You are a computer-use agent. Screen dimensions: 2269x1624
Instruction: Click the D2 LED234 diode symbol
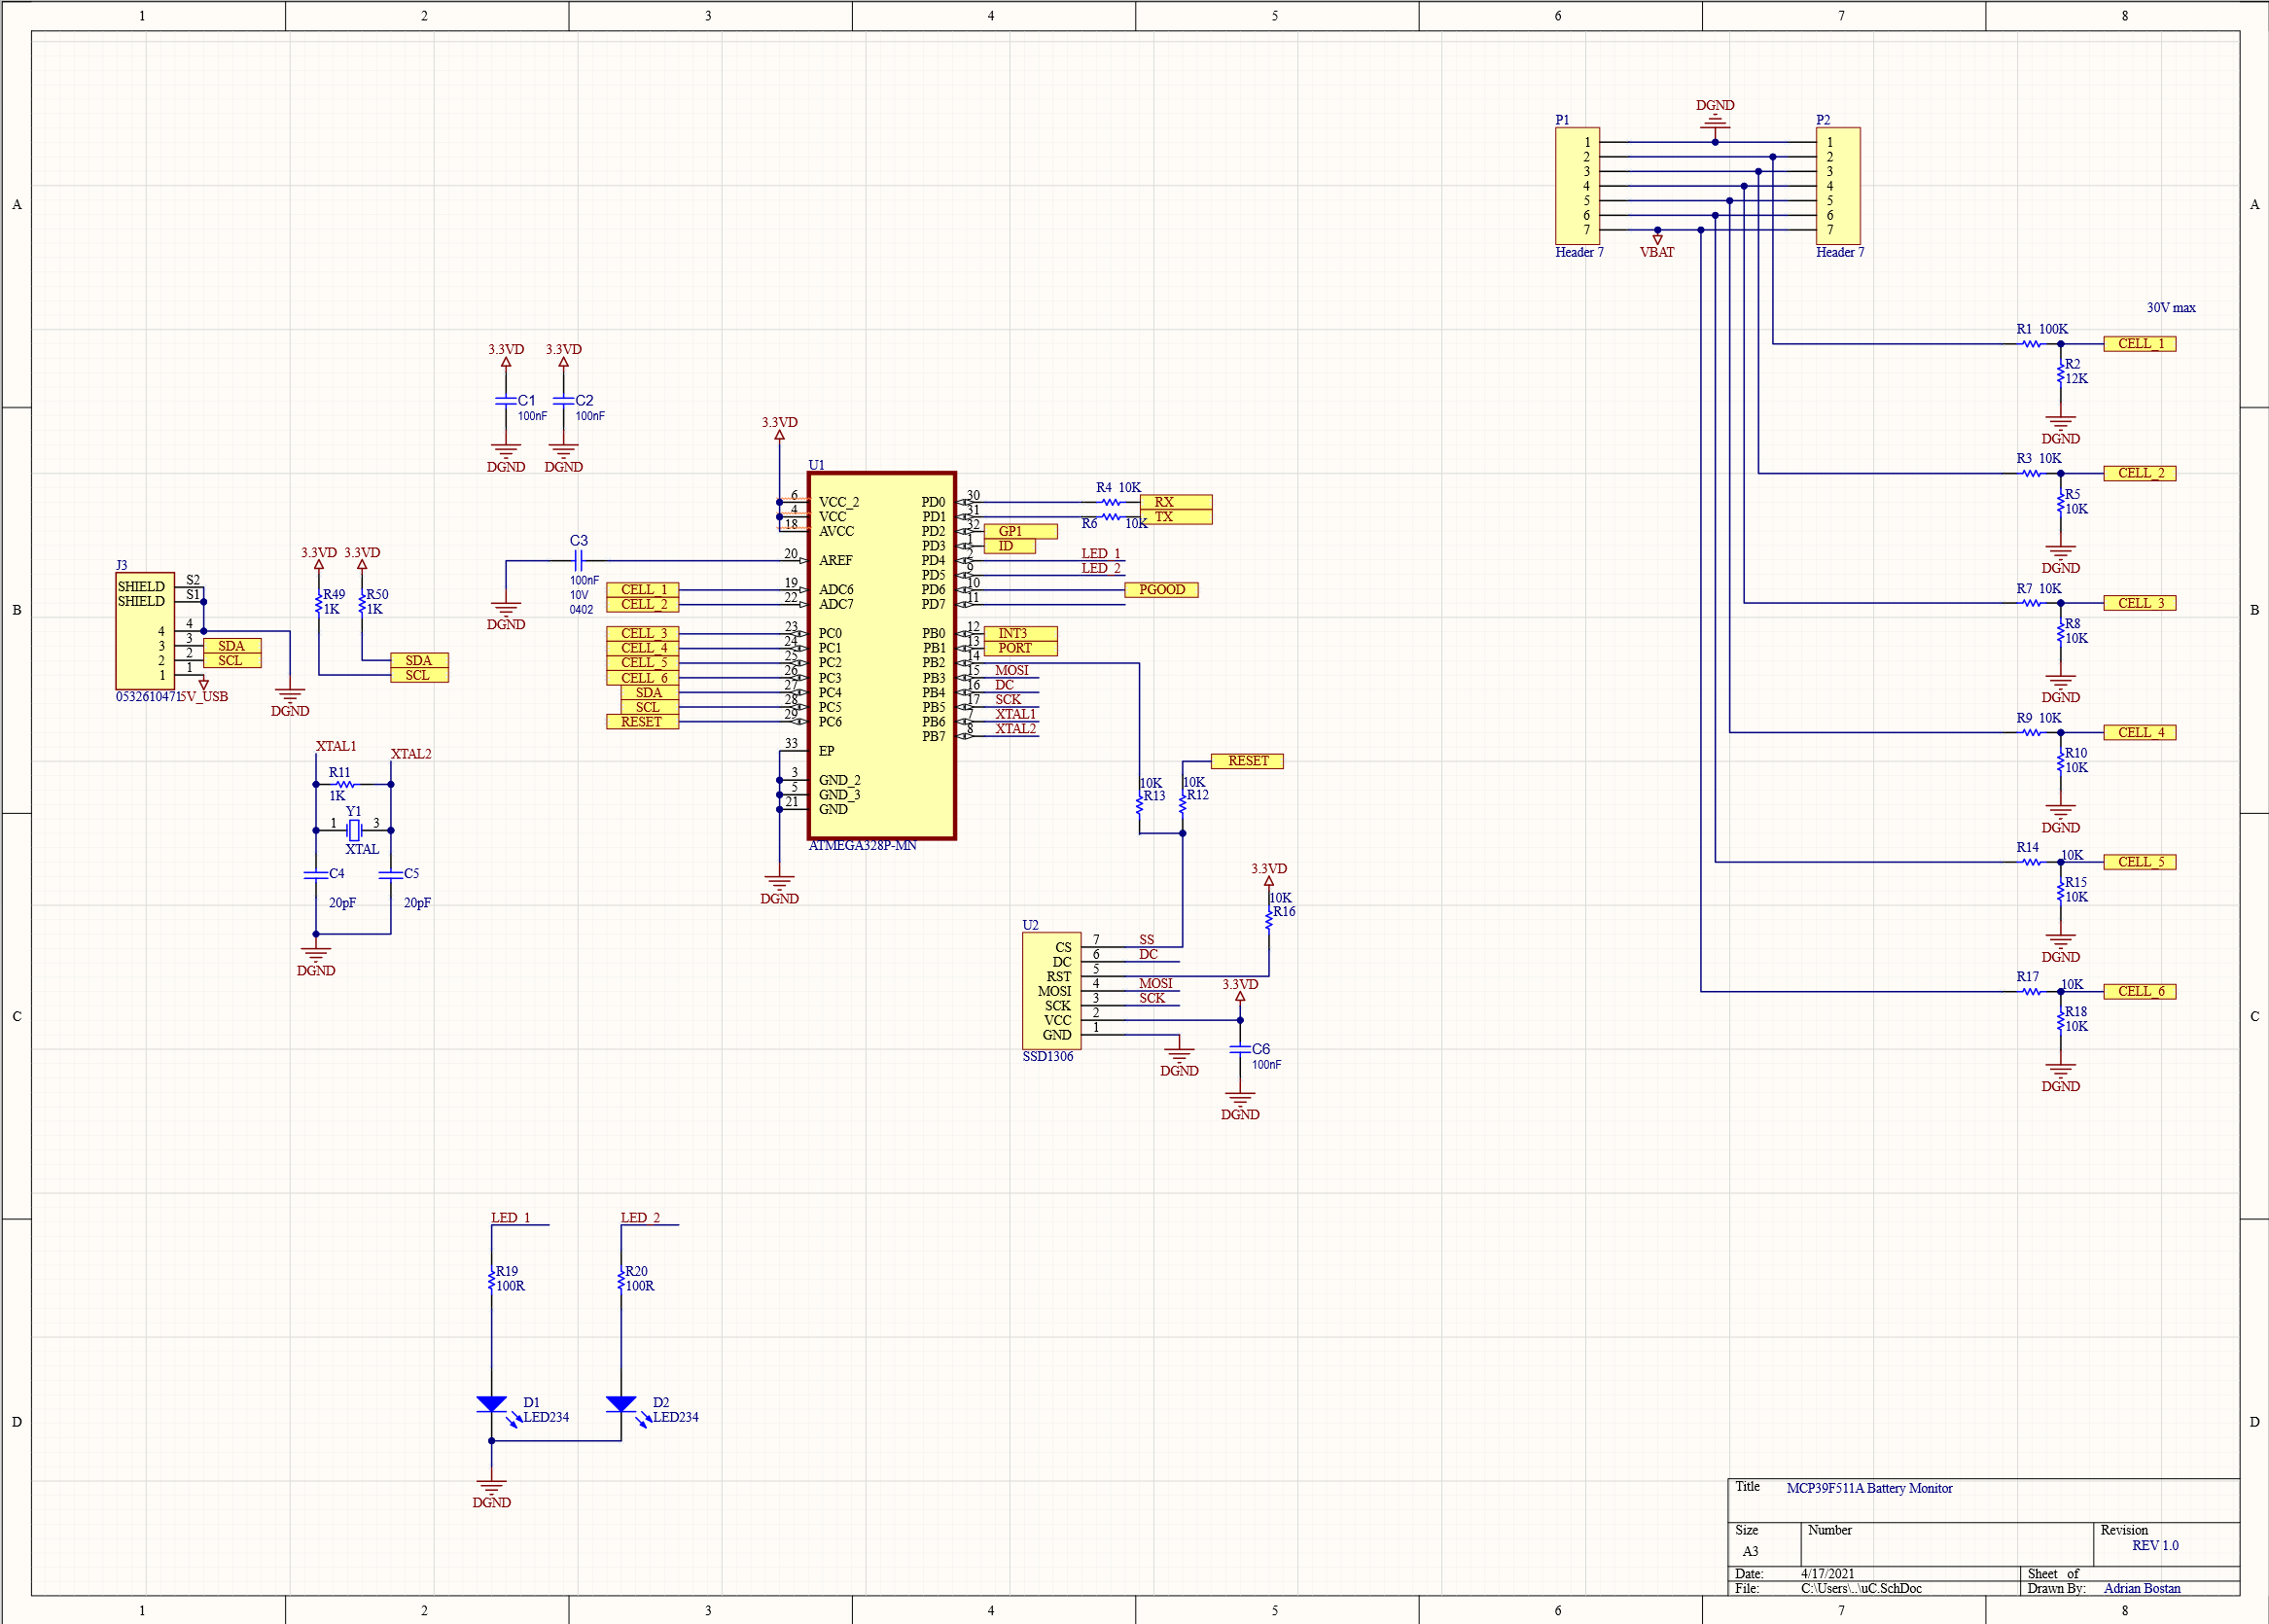click(x=621, y=1404)
